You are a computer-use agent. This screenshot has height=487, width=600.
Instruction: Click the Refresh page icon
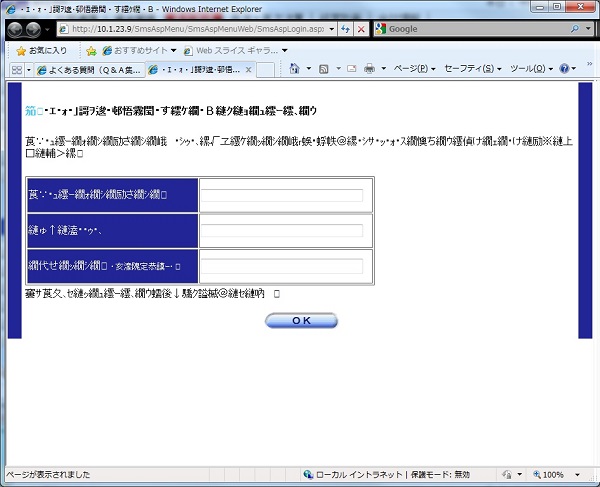(346, 29)
